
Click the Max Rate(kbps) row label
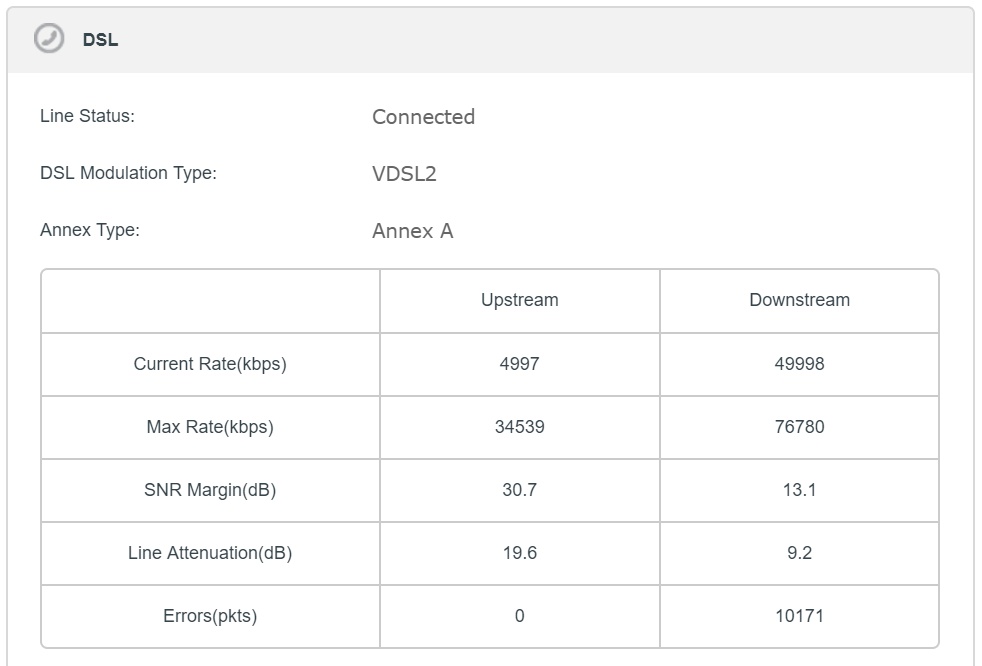[x=210, y=427]
